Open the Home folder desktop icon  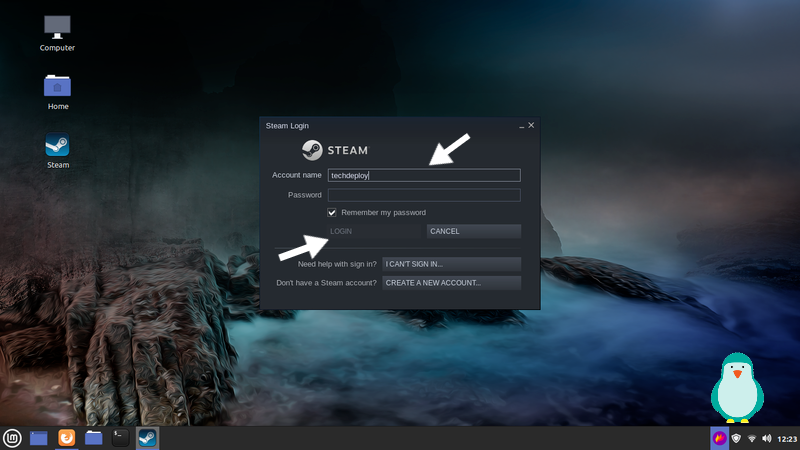(x=58, y=92)
